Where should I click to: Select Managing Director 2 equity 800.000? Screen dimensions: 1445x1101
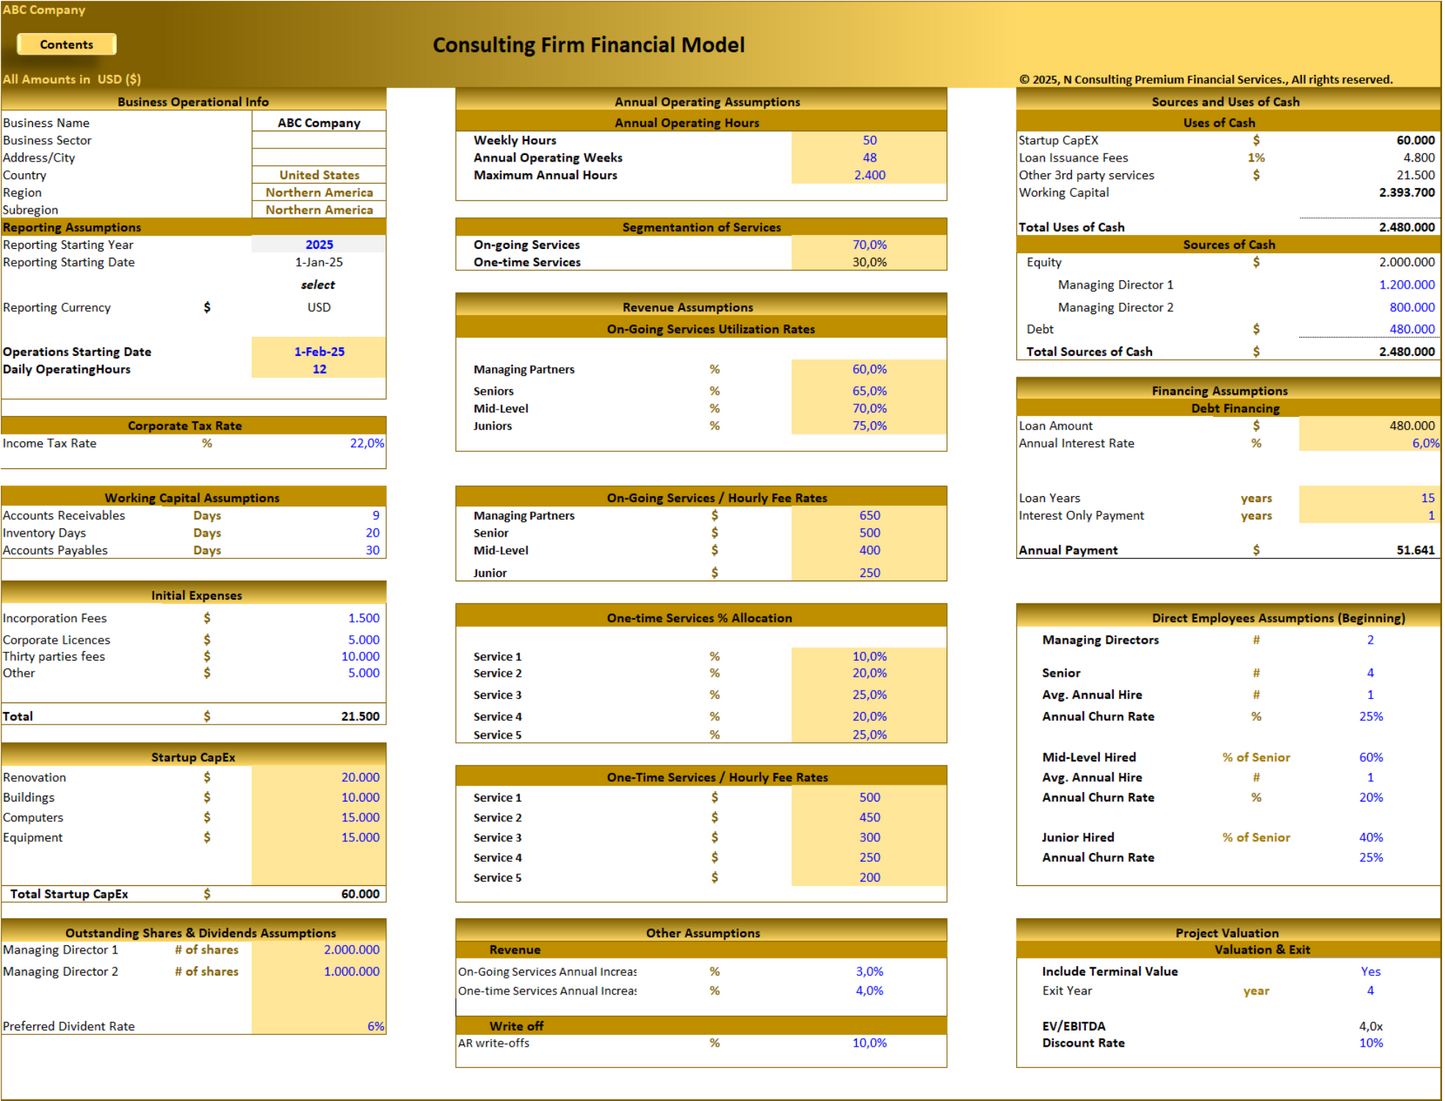1411,308
